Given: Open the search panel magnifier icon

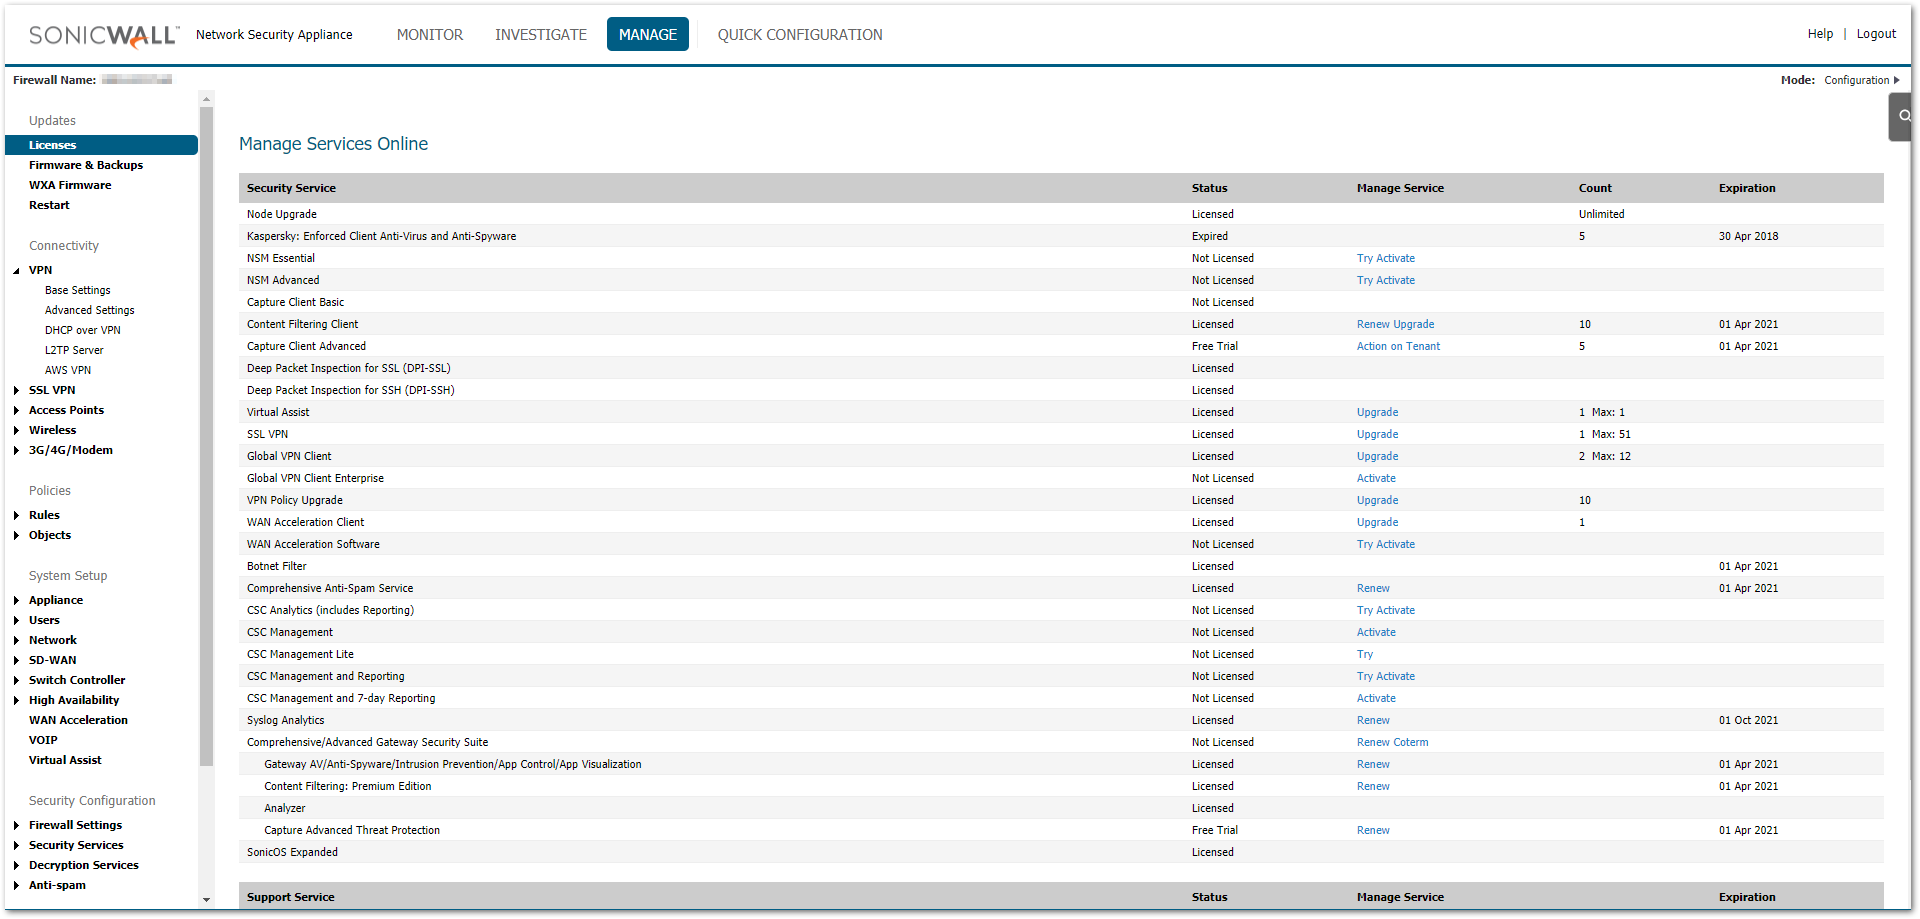Looking at the screenshot, I should click(1904, 116).
